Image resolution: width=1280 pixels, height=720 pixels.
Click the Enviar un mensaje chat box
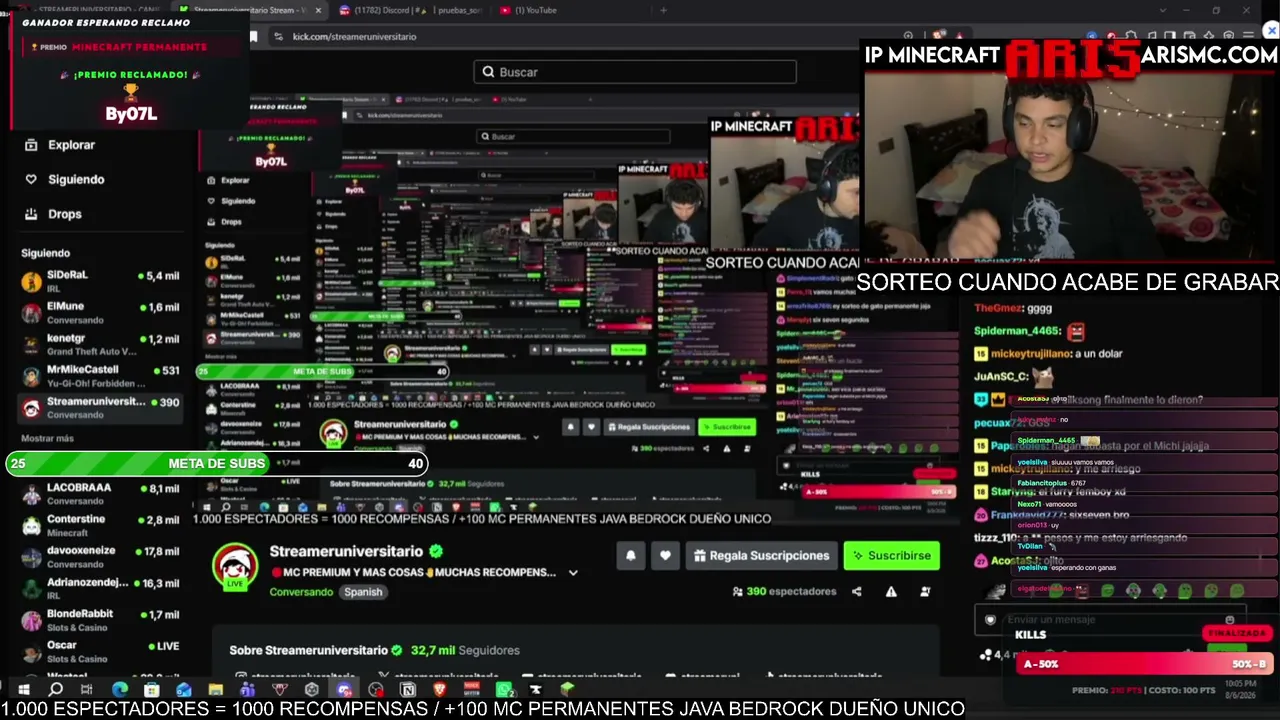pyautogui.click(x=1110, y=620)
